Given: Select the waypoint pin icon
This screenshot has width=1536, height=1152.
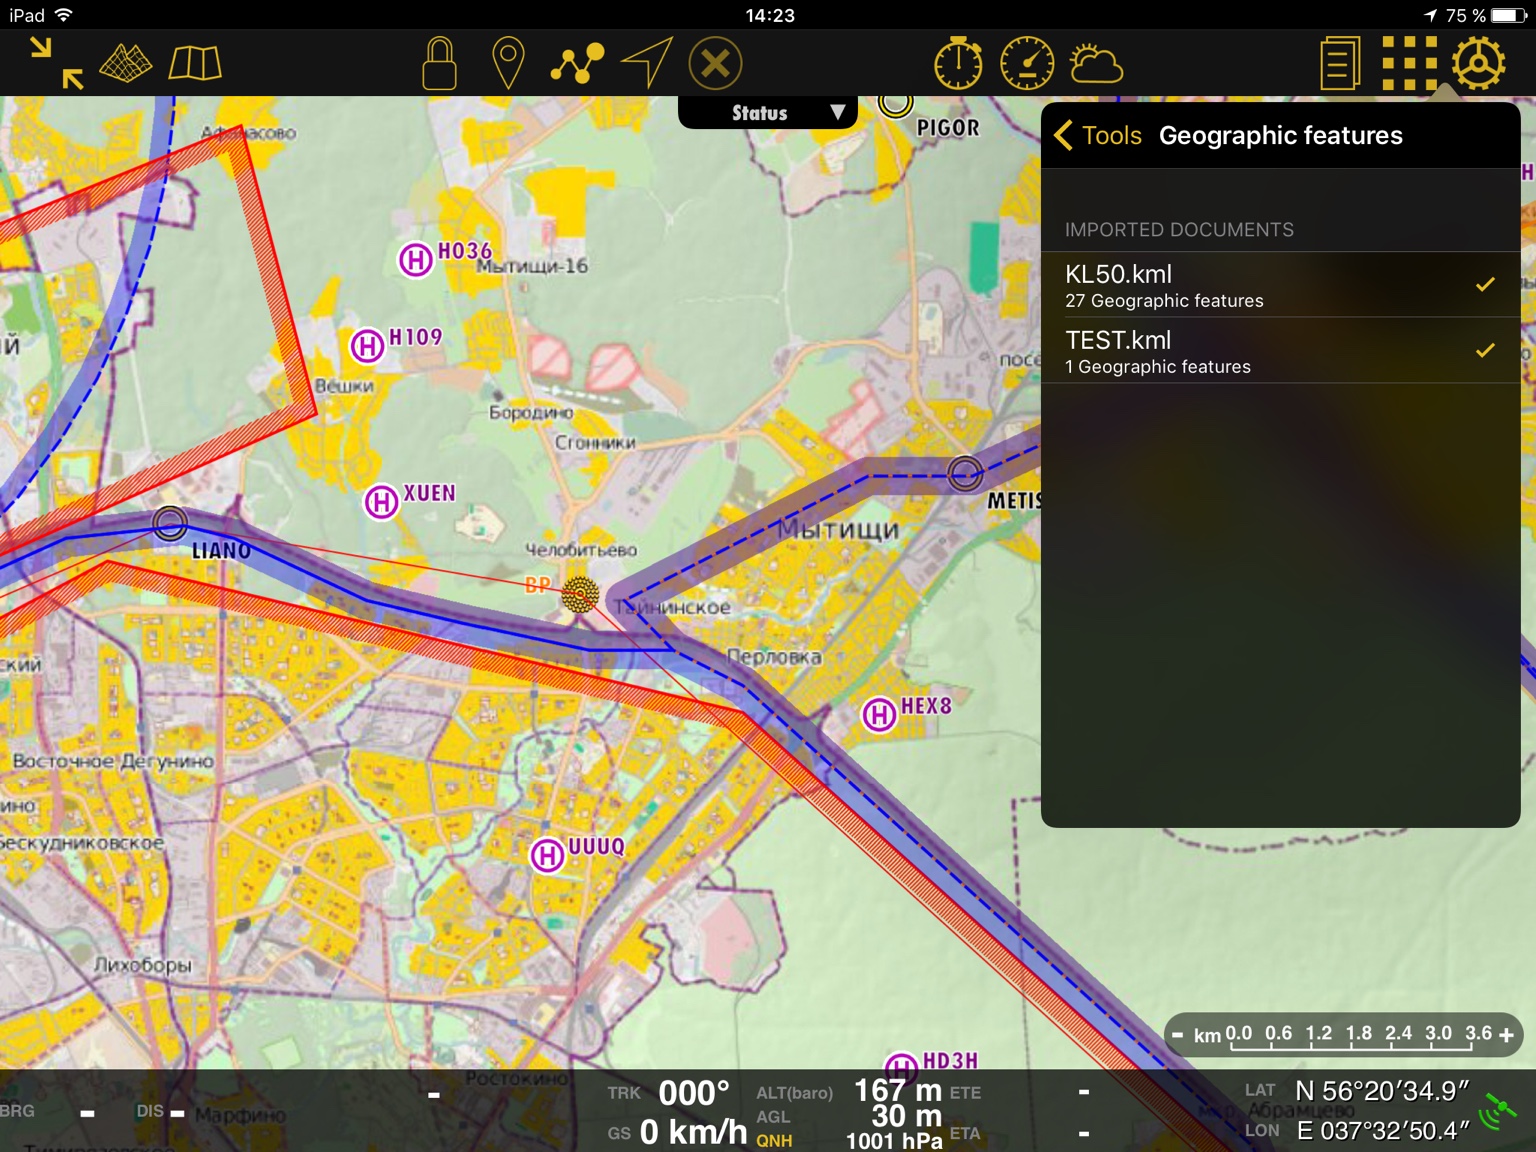Looking at the screenshot, I should pos(508,63).
